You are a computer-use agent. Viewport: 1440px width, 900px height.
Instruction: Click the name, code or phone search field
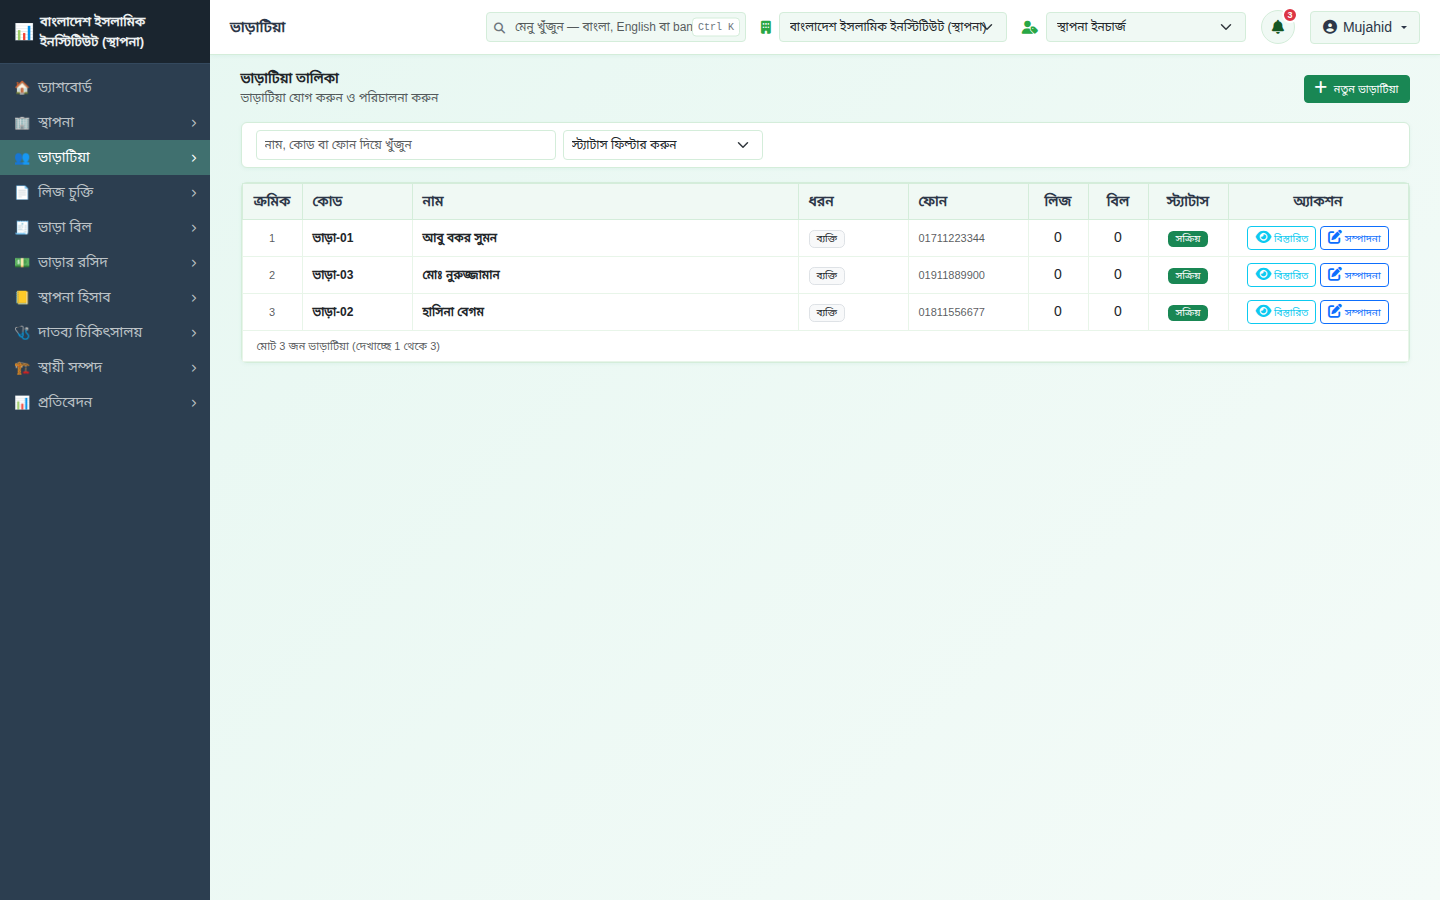tap(405, 145)
